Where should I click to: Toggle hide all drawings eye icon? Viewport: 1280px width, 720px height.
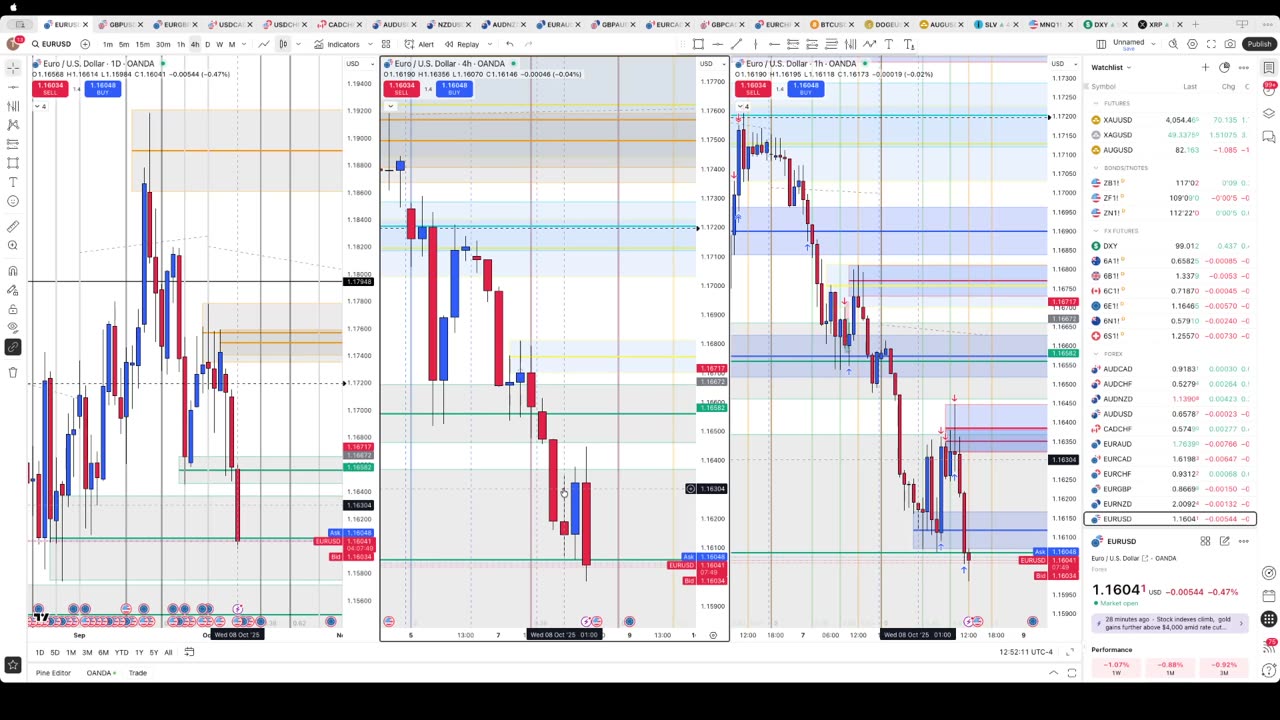tap(13, 328)
